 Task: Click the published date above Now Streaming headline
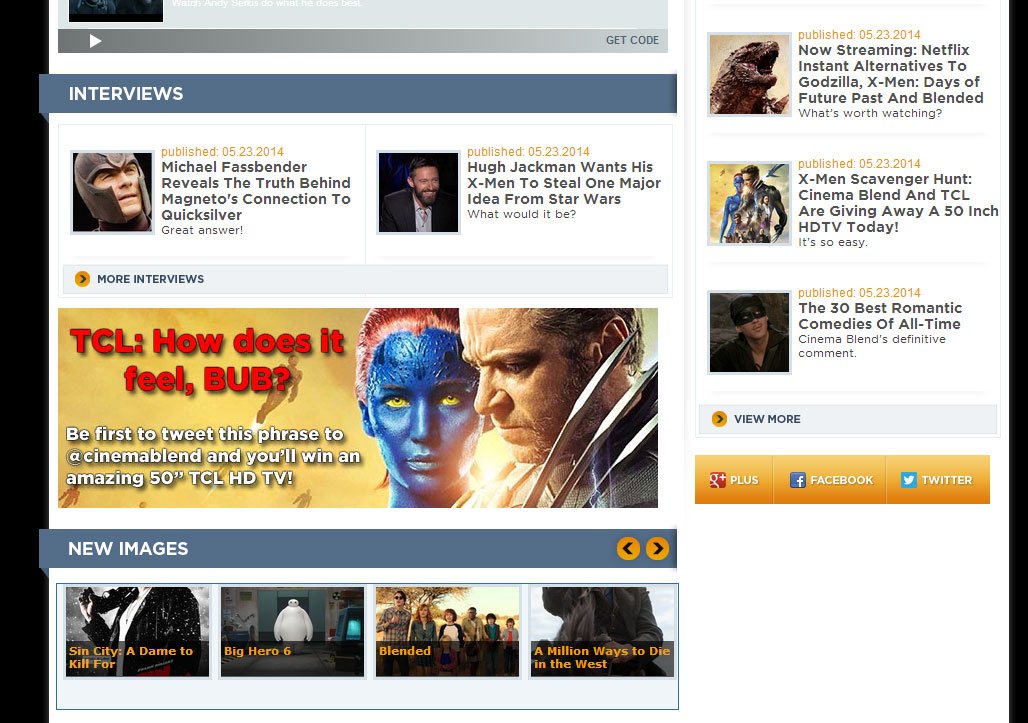click(x=859, y=35)
